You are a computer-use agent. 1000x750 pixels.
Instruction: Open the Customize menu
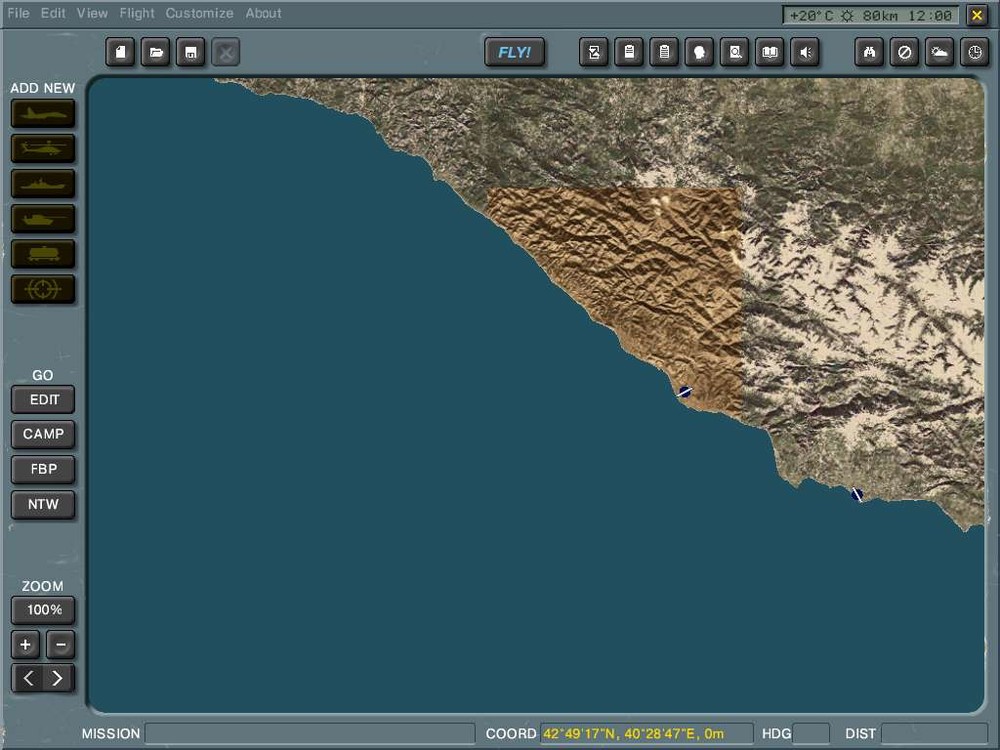(200, 13)
